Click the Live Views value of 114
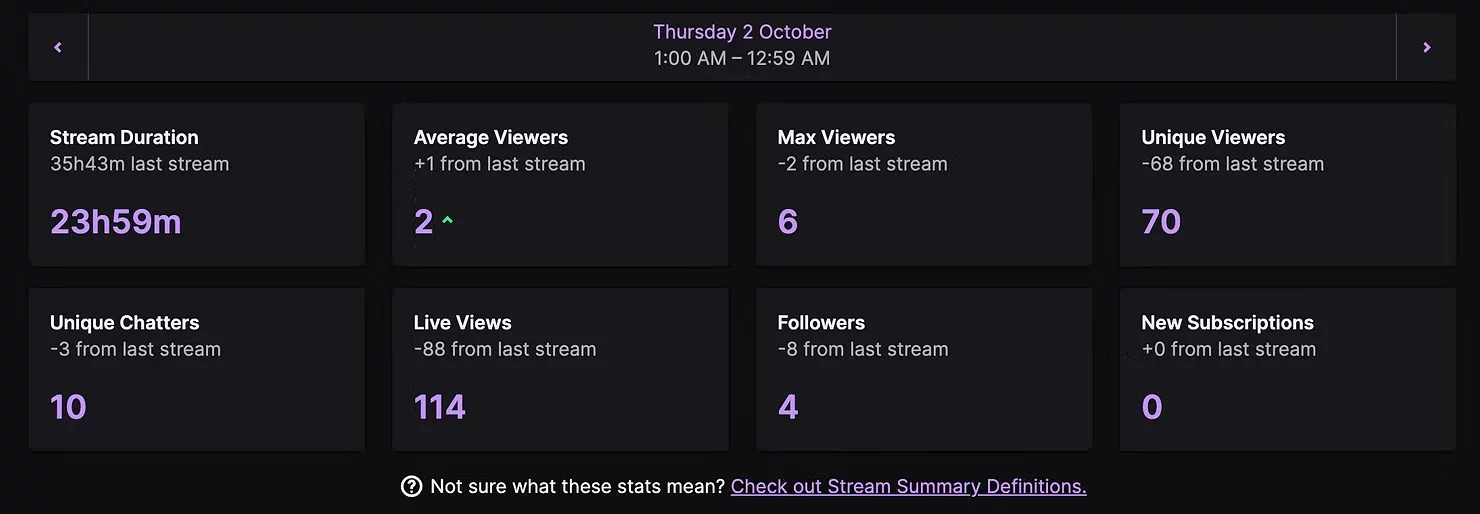 tap(440, 407)
